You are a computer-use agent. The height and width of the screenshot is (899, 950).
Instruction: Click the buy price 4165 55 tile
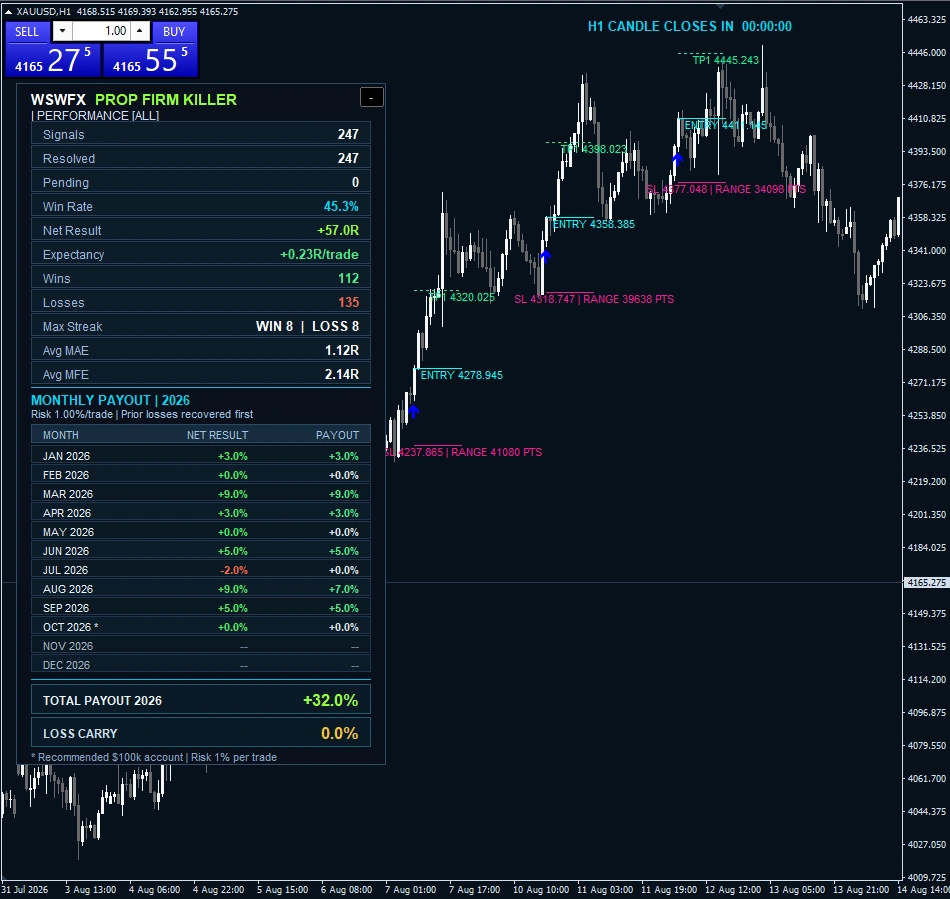(x=150, y=60)
